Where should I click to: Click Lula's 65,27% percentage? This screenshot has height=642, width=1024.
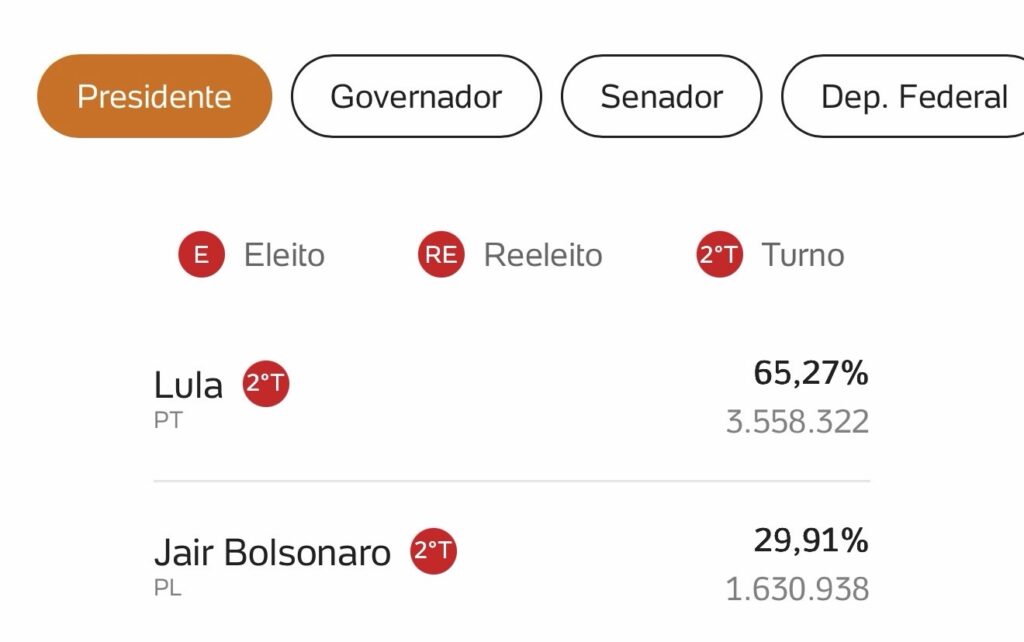pyautogui.click(x=811, y=374)
